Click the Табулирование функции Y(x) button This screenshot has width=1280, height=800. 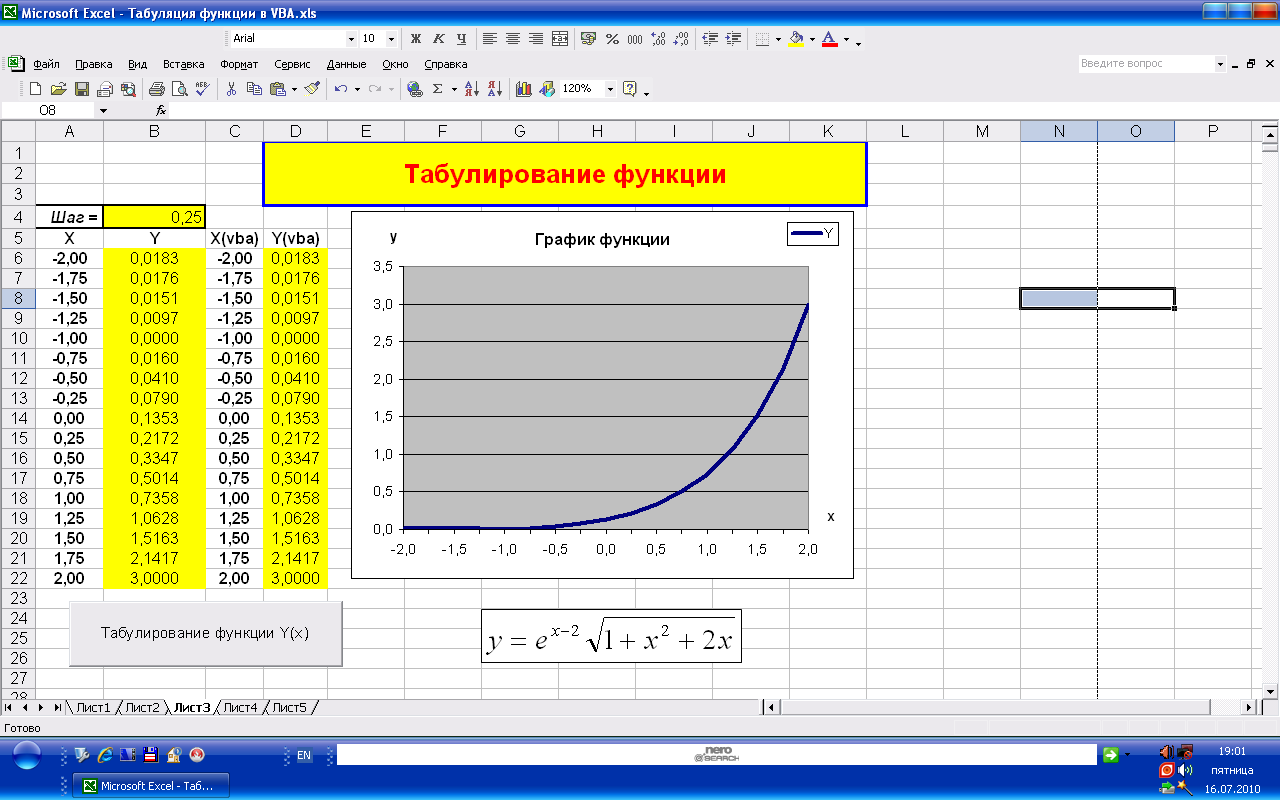coord(205,633)
